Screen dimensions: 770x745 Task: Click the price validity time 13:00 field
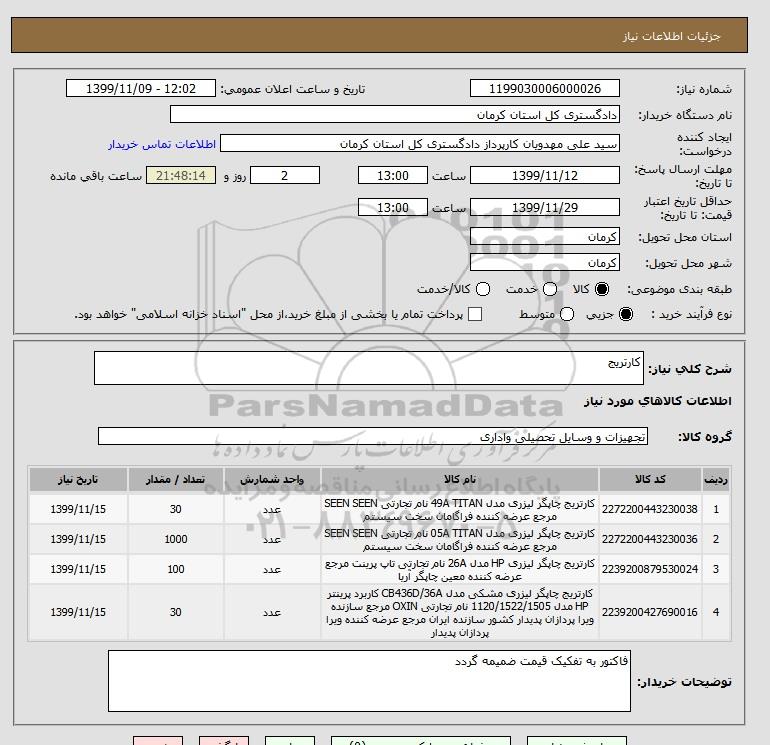[393, 207]
